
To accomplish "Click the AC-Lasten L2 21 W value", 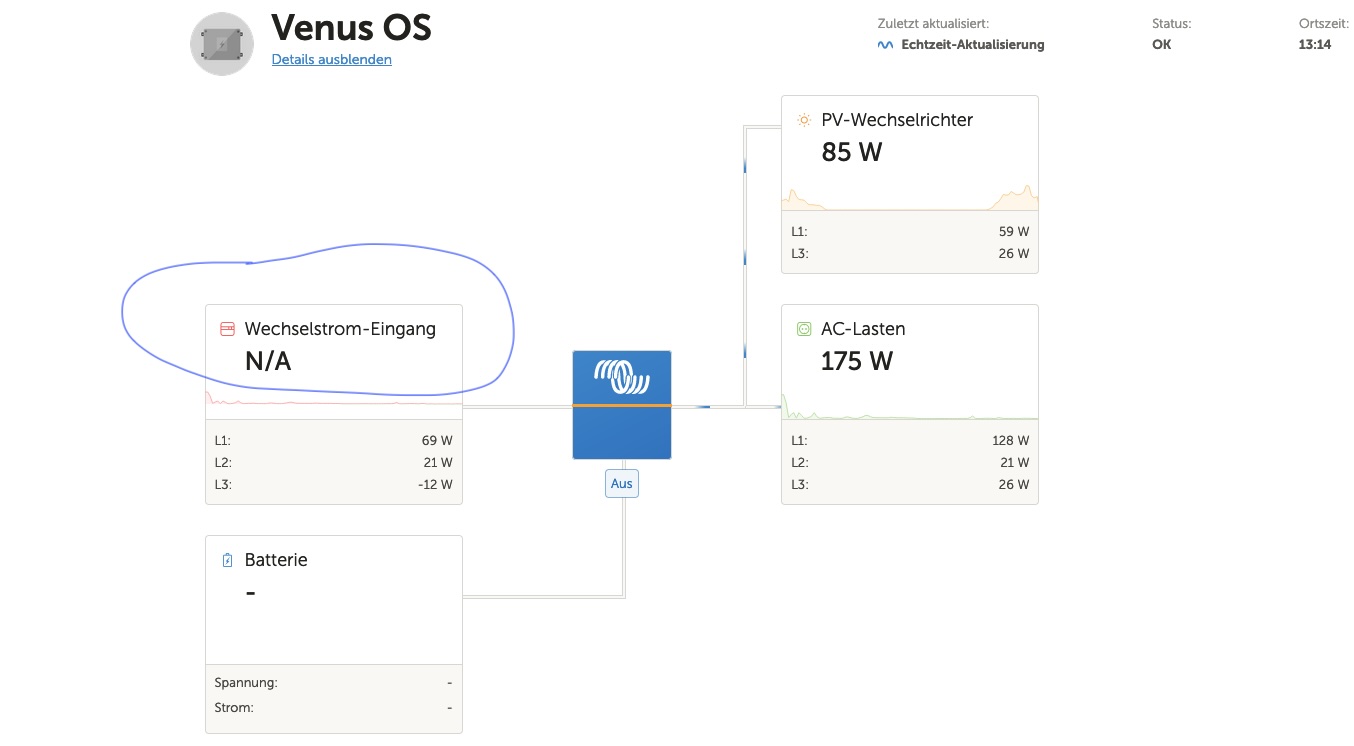I will (1014, 462).
